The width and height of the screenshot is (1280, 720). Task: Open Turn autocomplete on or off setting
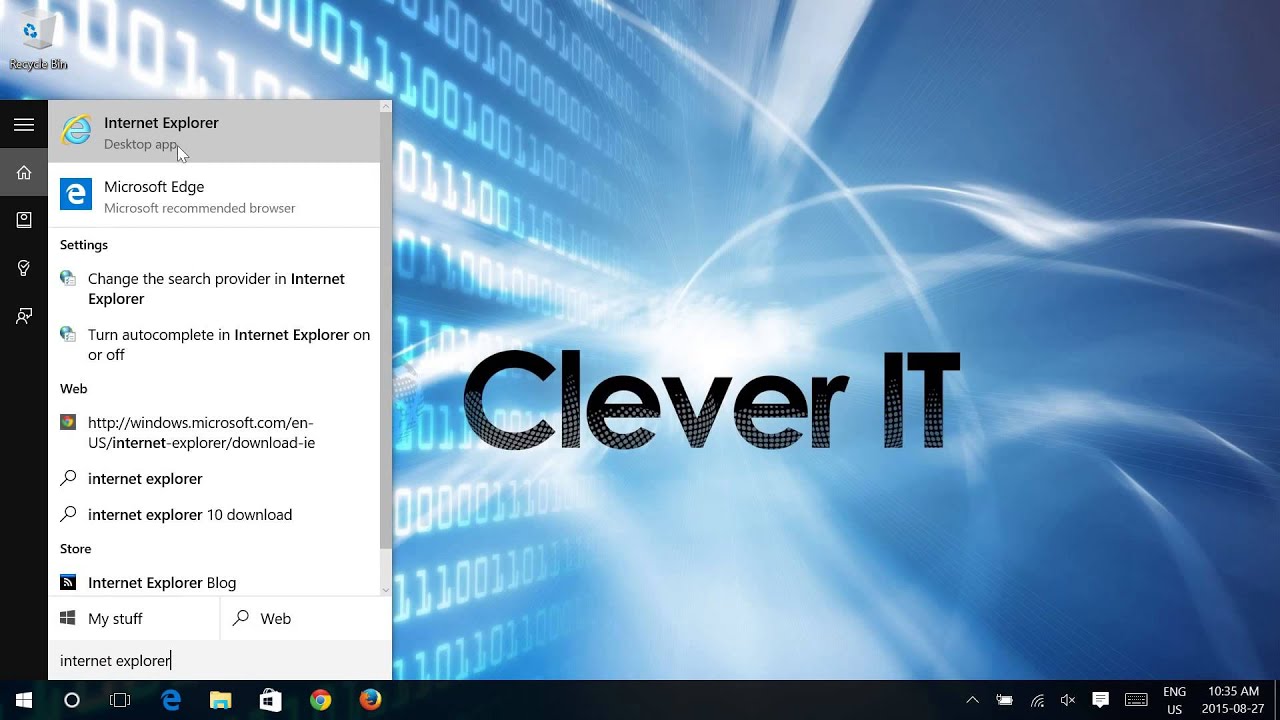coord(214,345)
